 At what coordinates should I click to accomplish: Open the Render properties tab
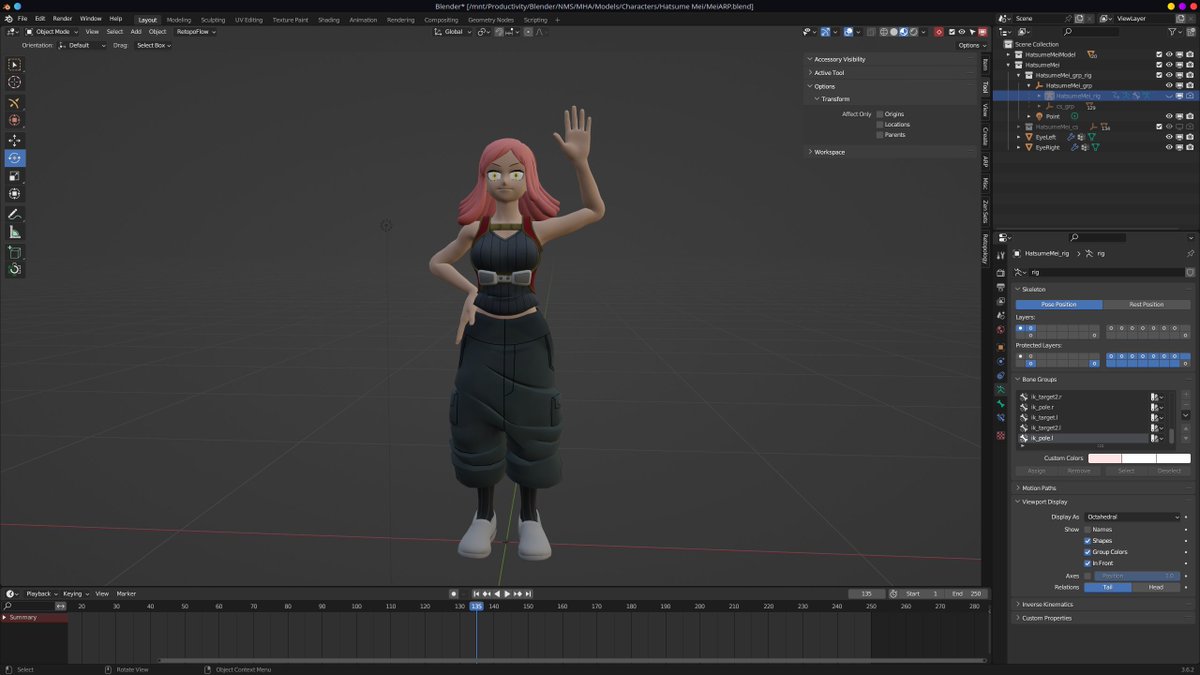(1000, 272)
